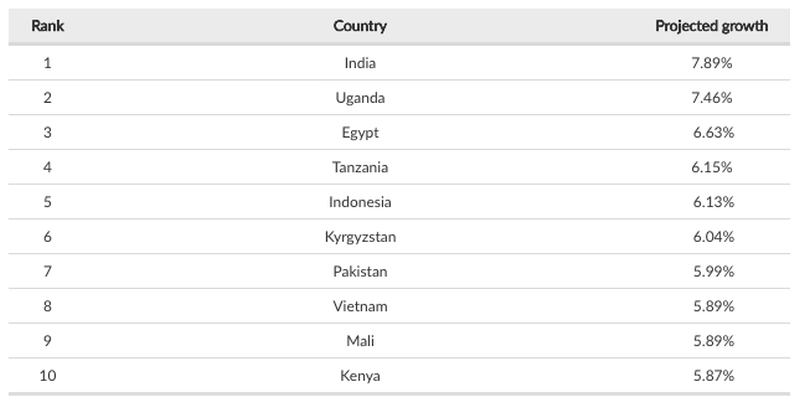Select the India country cell
The width and height of the screenshot is (800, 408).
coord(360,63)
